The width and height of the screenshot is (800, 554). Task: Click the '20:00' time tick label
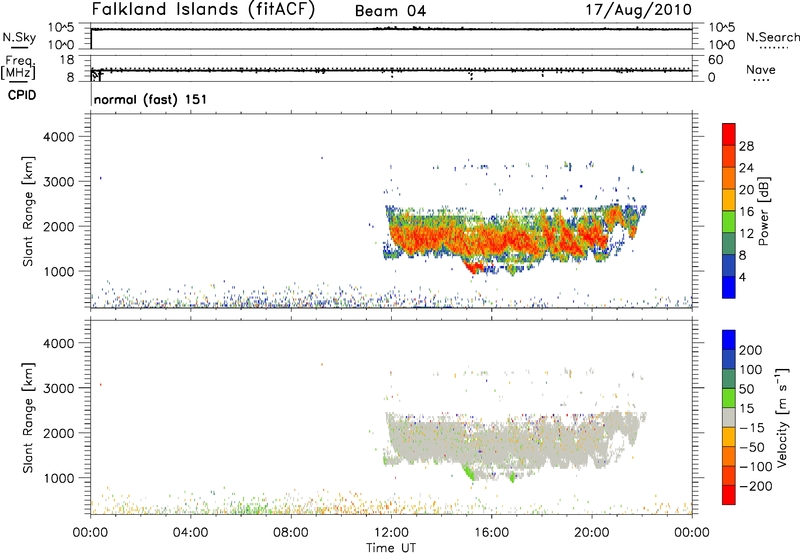coord(592,533)
